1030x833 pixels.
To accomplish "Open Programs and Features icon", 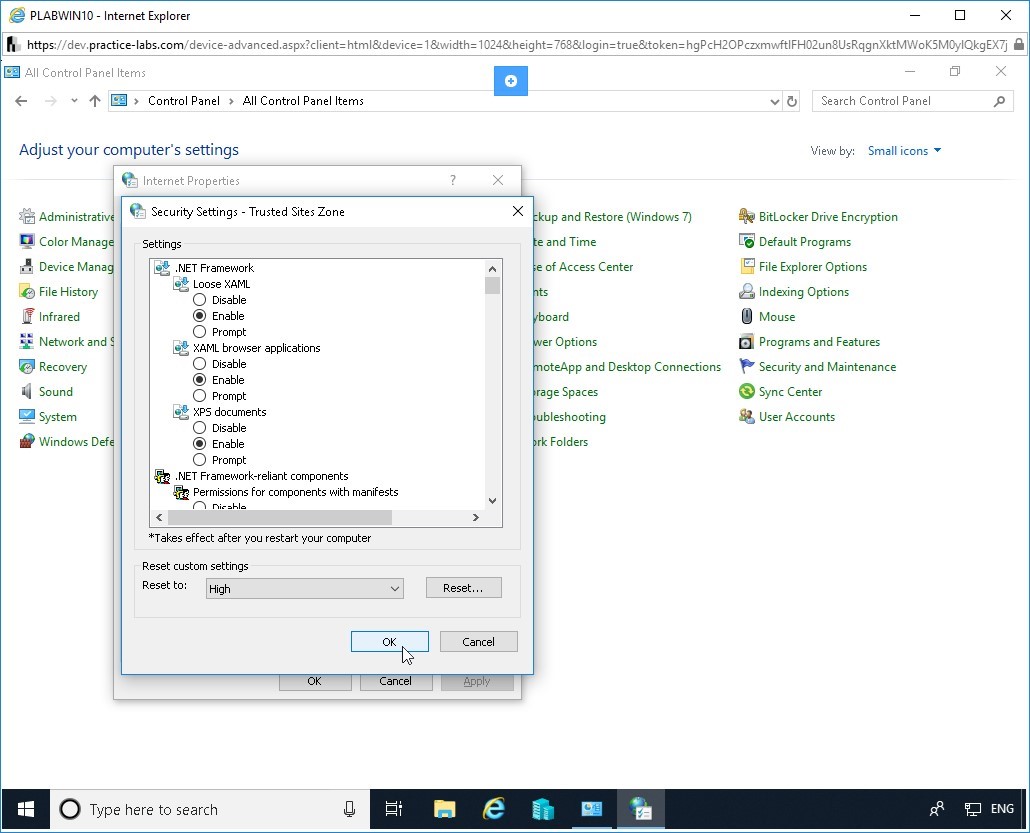I will [x=746, y=341].
